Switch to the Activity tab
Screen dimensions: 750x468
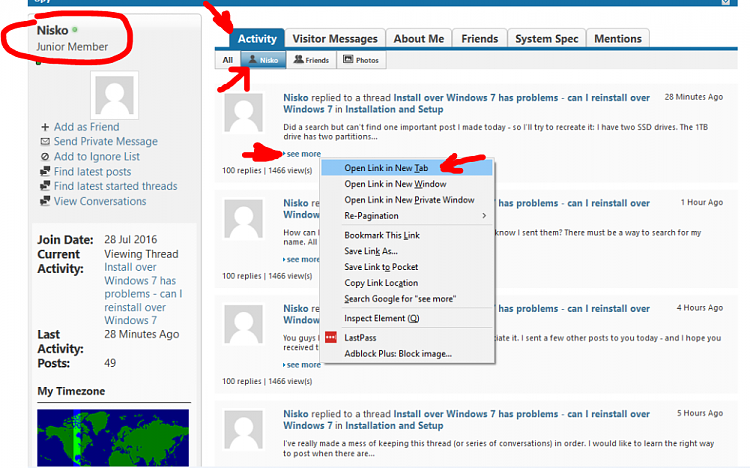(257, 39)
